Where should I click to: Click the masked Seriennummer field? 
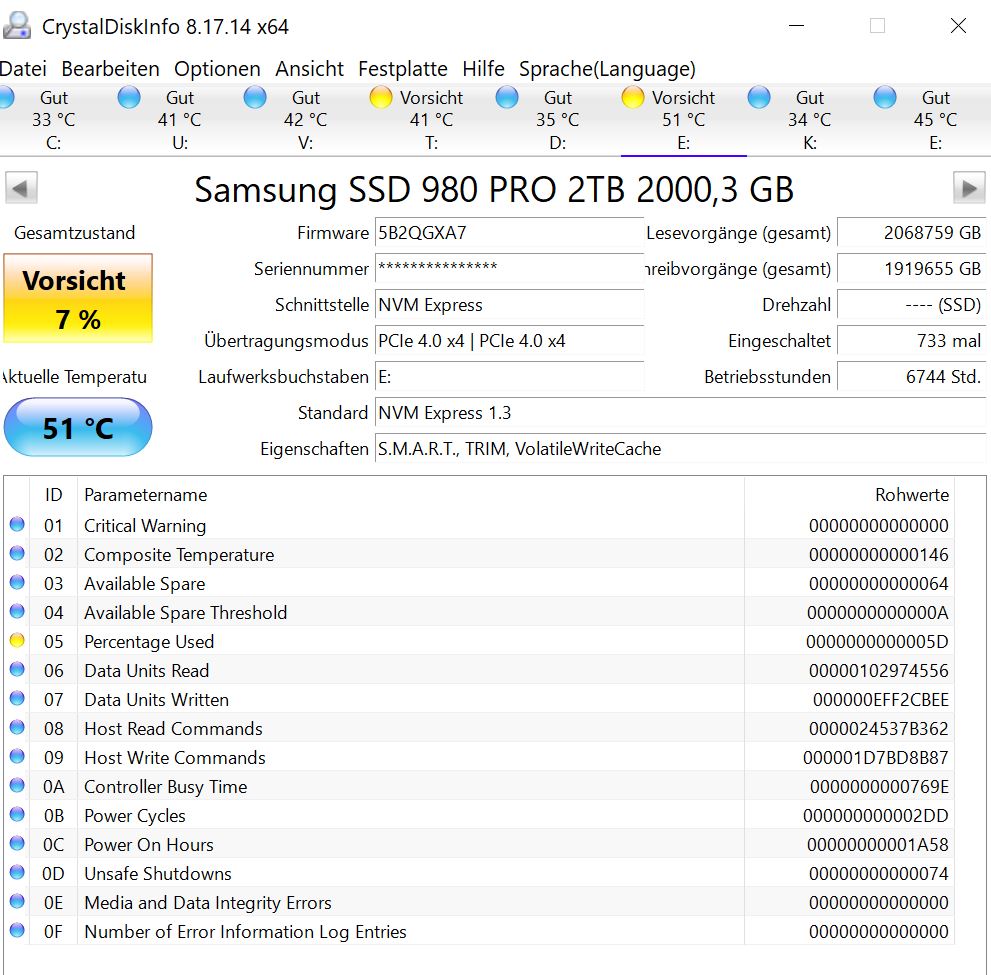click(x=509, y=269)
